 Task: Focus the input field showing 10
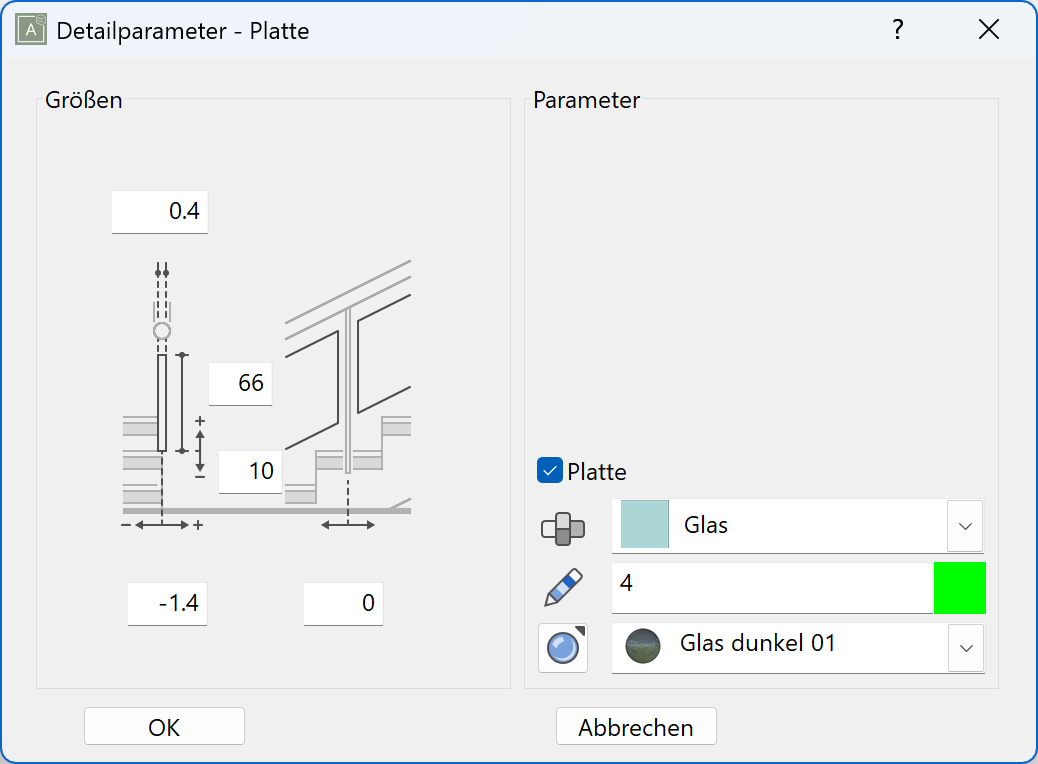[250, 471]
